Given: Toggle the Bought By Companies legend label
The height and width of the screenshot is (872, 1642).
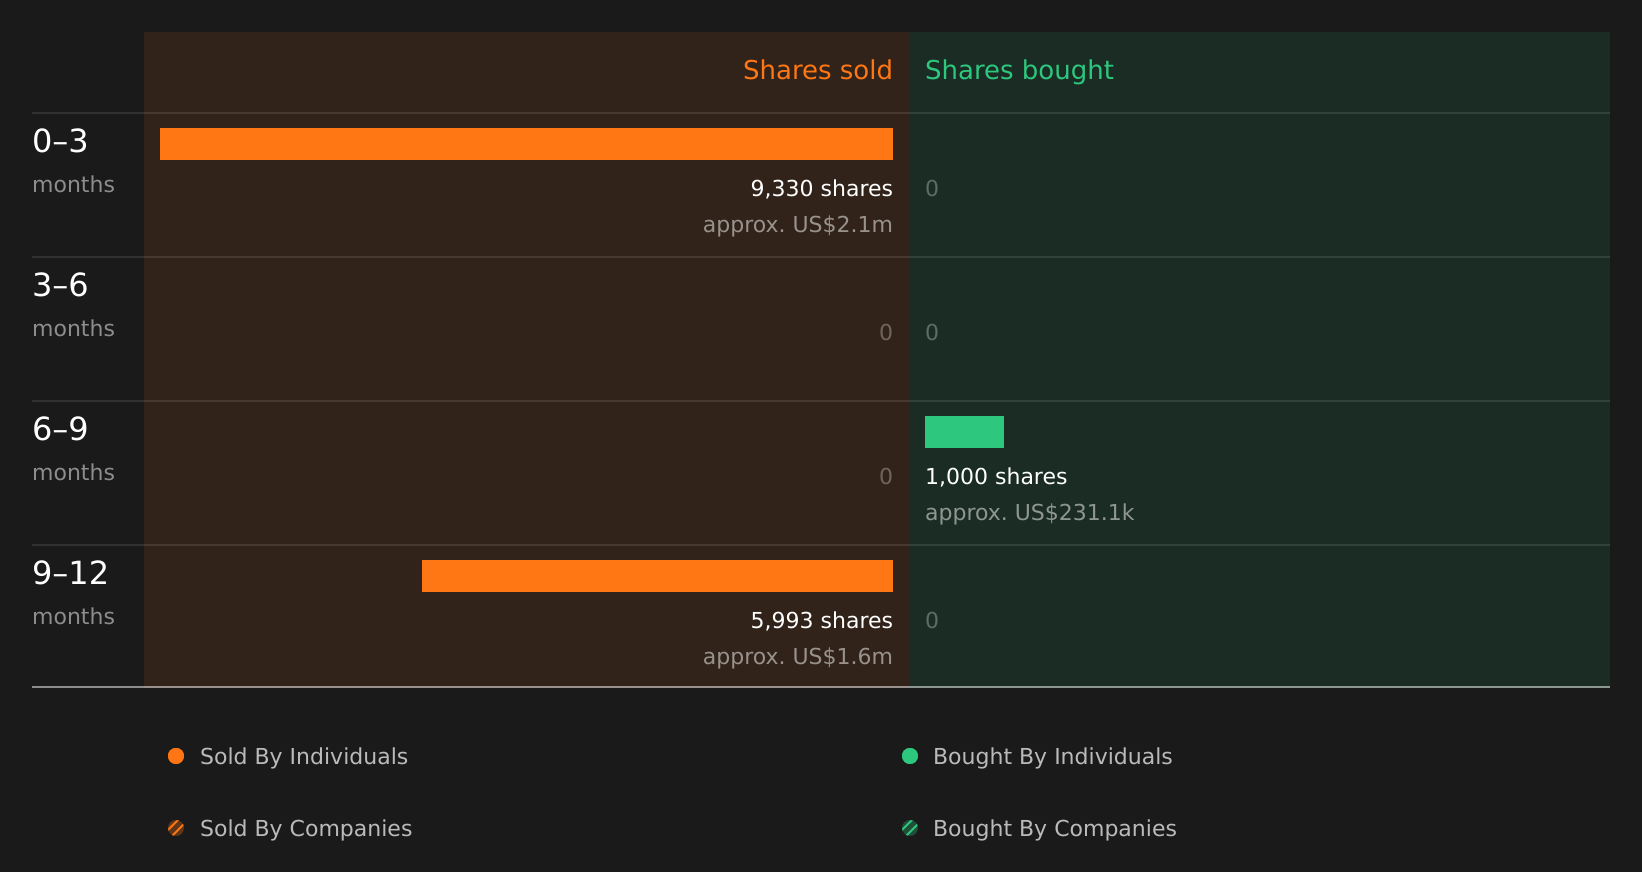Looking at the screenshot, I should click(x=1054, y=829).
